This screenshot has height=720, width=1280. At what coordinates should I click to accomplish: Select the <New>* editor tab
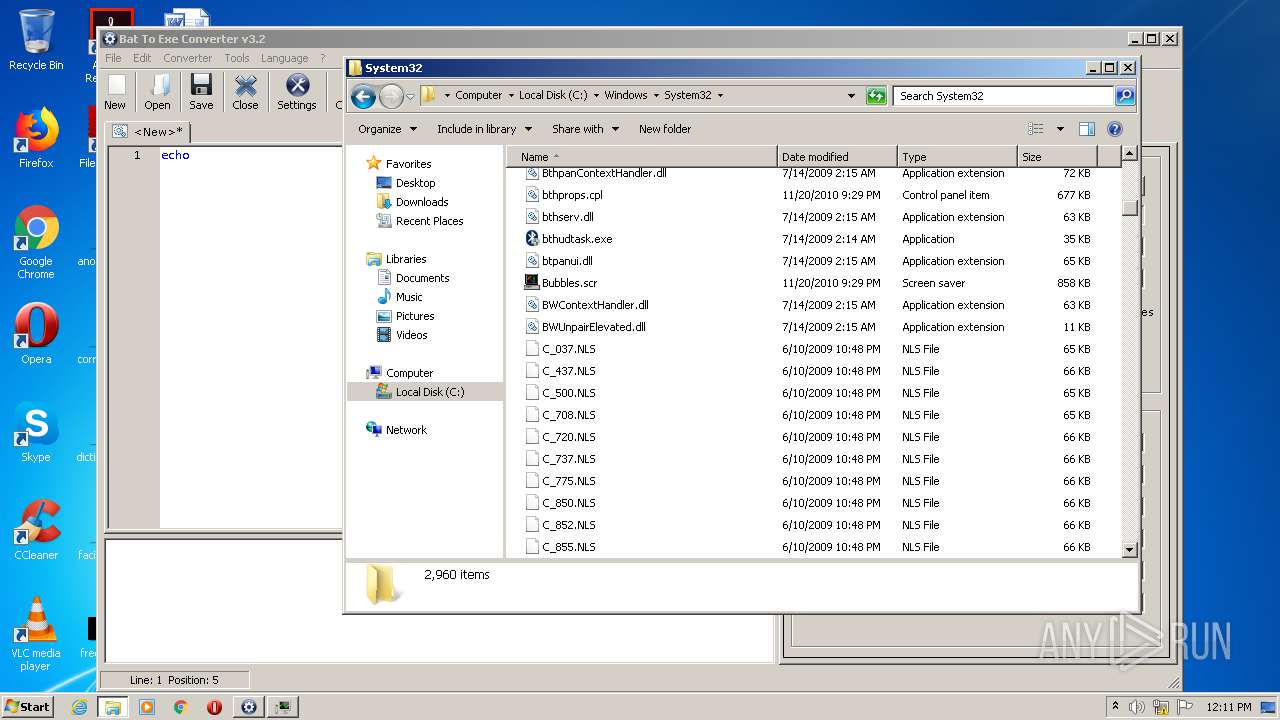tap(148, 132)
